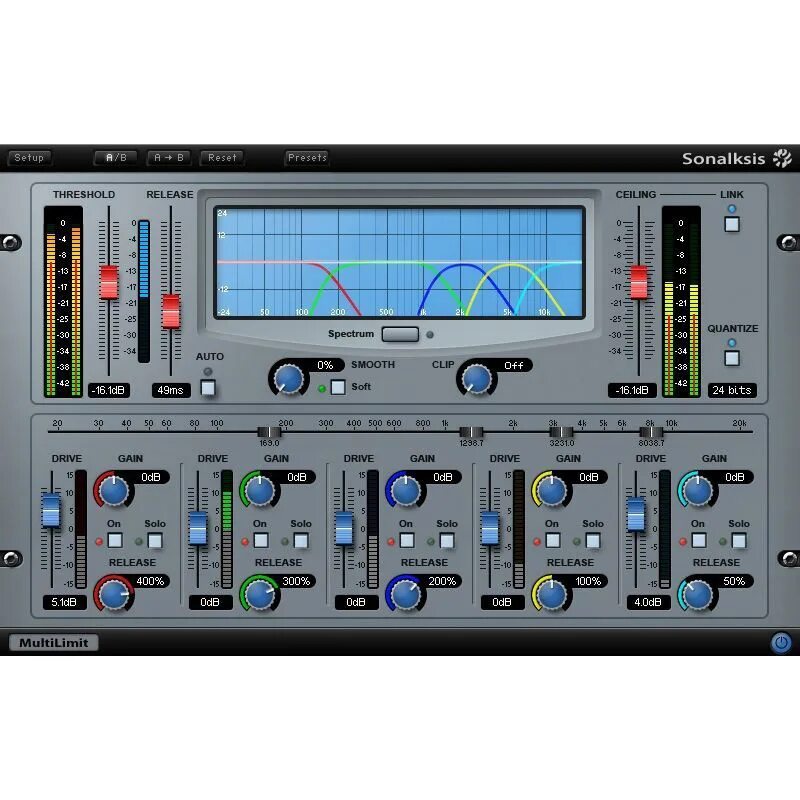The height and width of the screenshot is (800, 800).
Task: Toggle On for the yellow band
Action: [x=553, y=540]
